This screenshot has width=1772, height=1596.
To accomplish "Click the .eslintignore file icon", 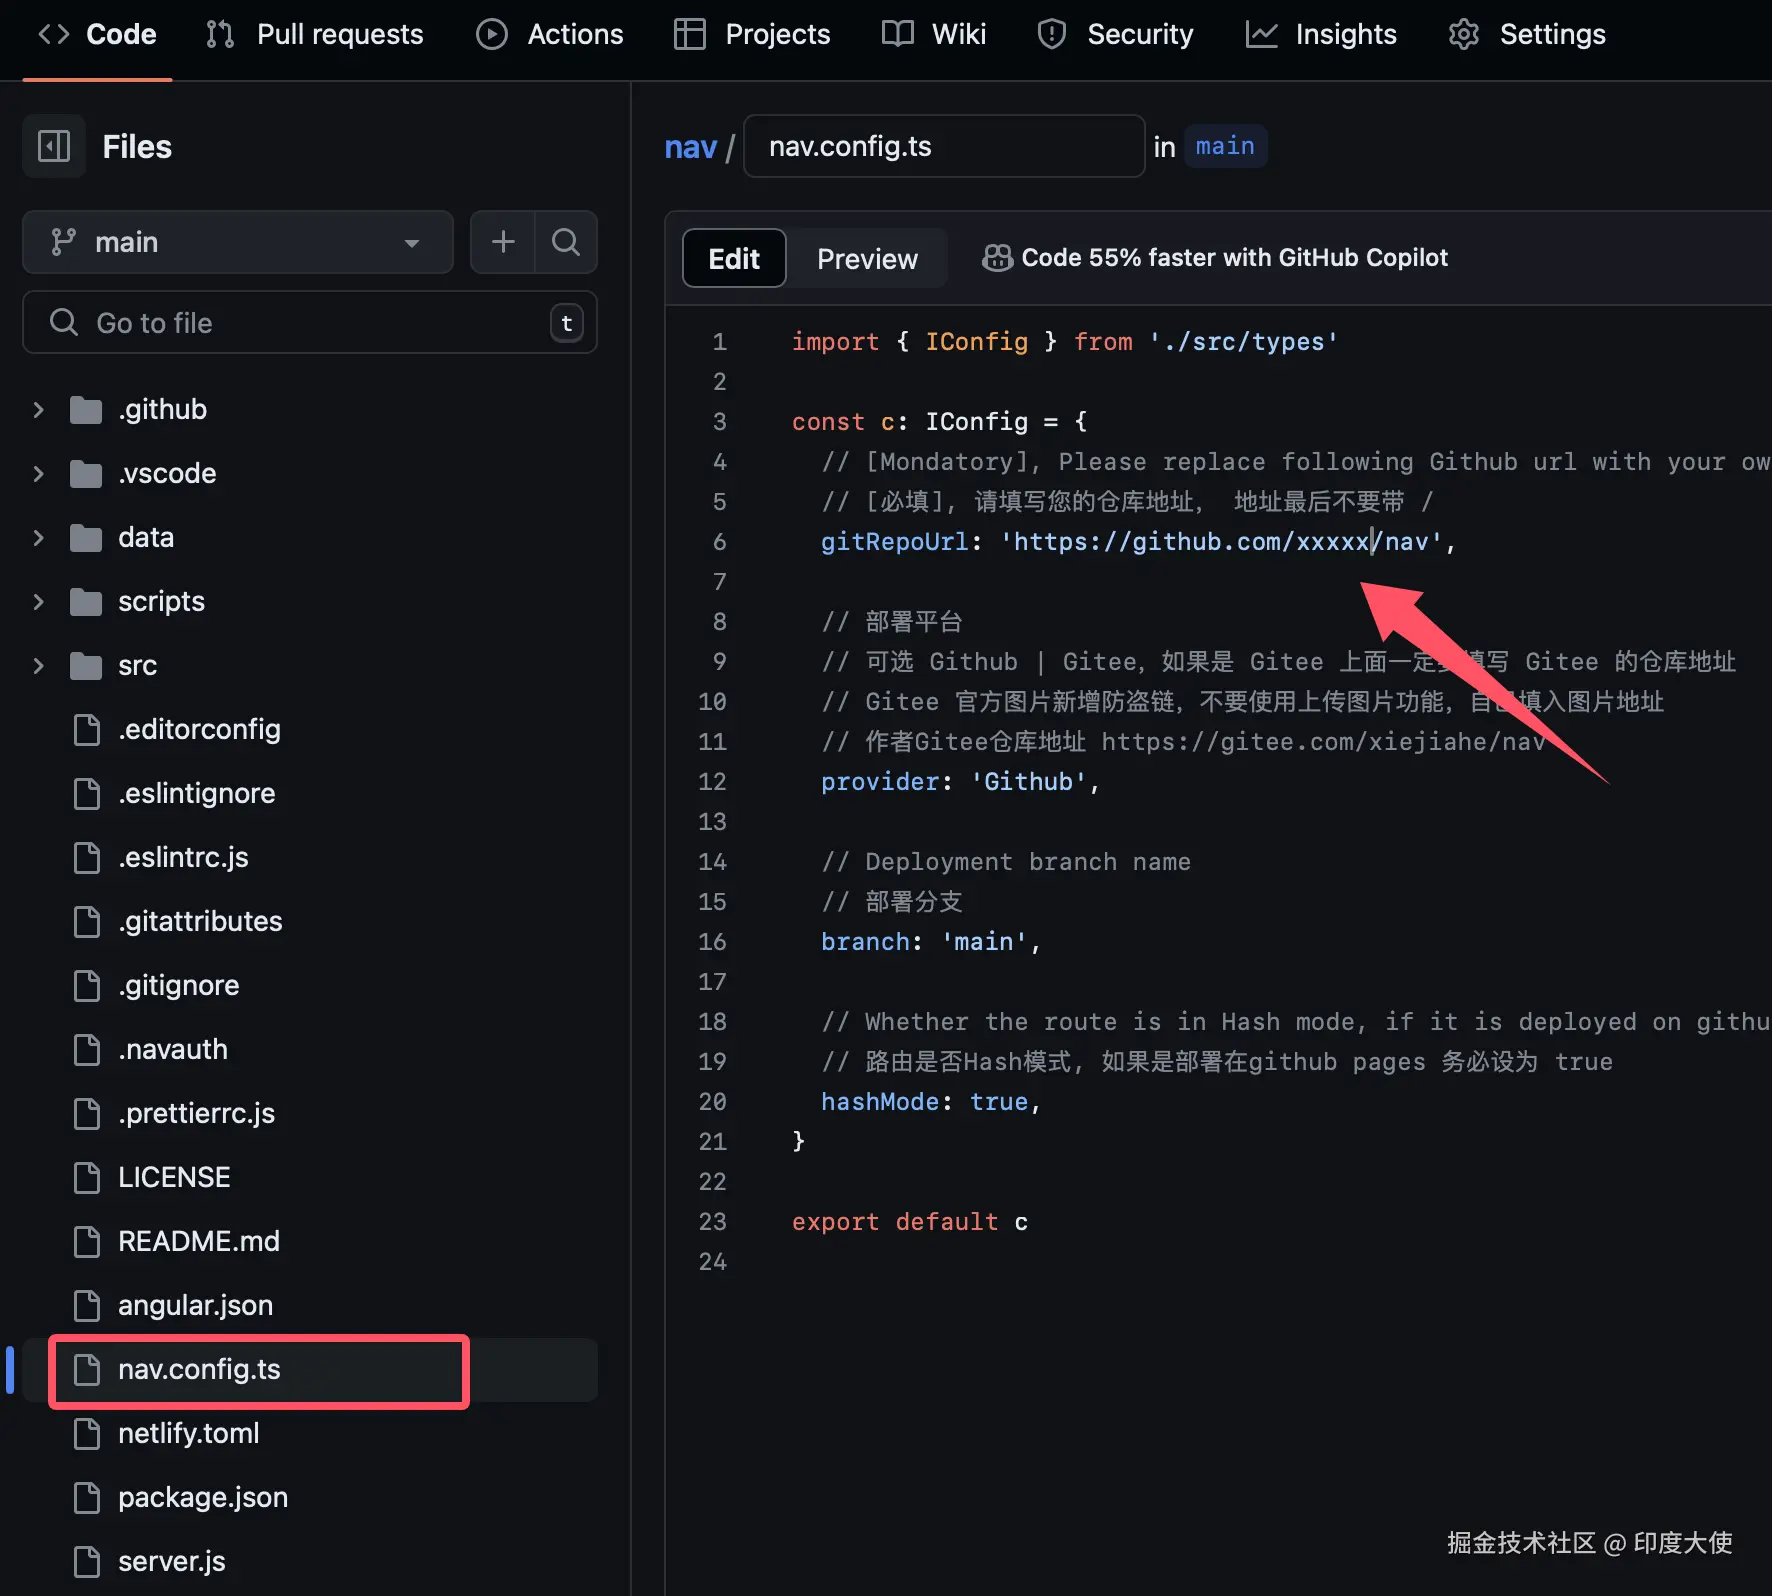I will coord(87,794).
